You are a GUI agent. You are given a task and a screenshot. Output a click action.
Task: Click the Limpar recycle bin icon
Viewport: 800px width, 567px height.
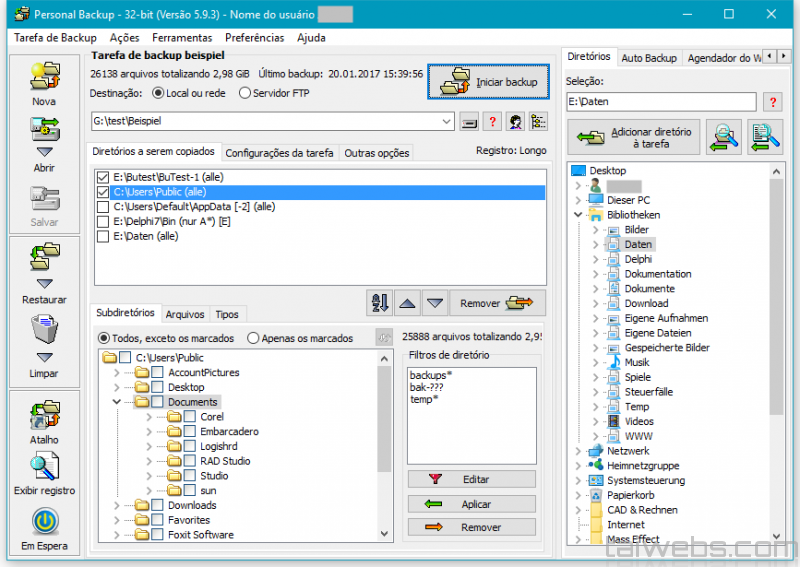click(44, 331)
